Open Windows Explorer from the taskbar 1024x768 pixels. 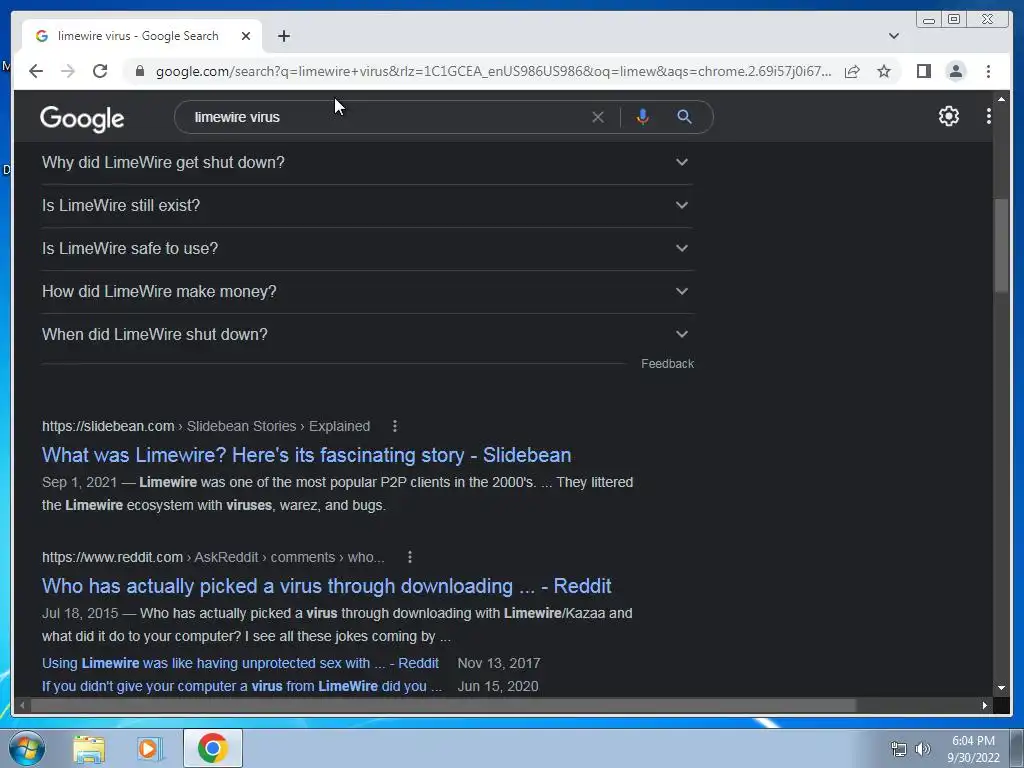coord(89,749)
